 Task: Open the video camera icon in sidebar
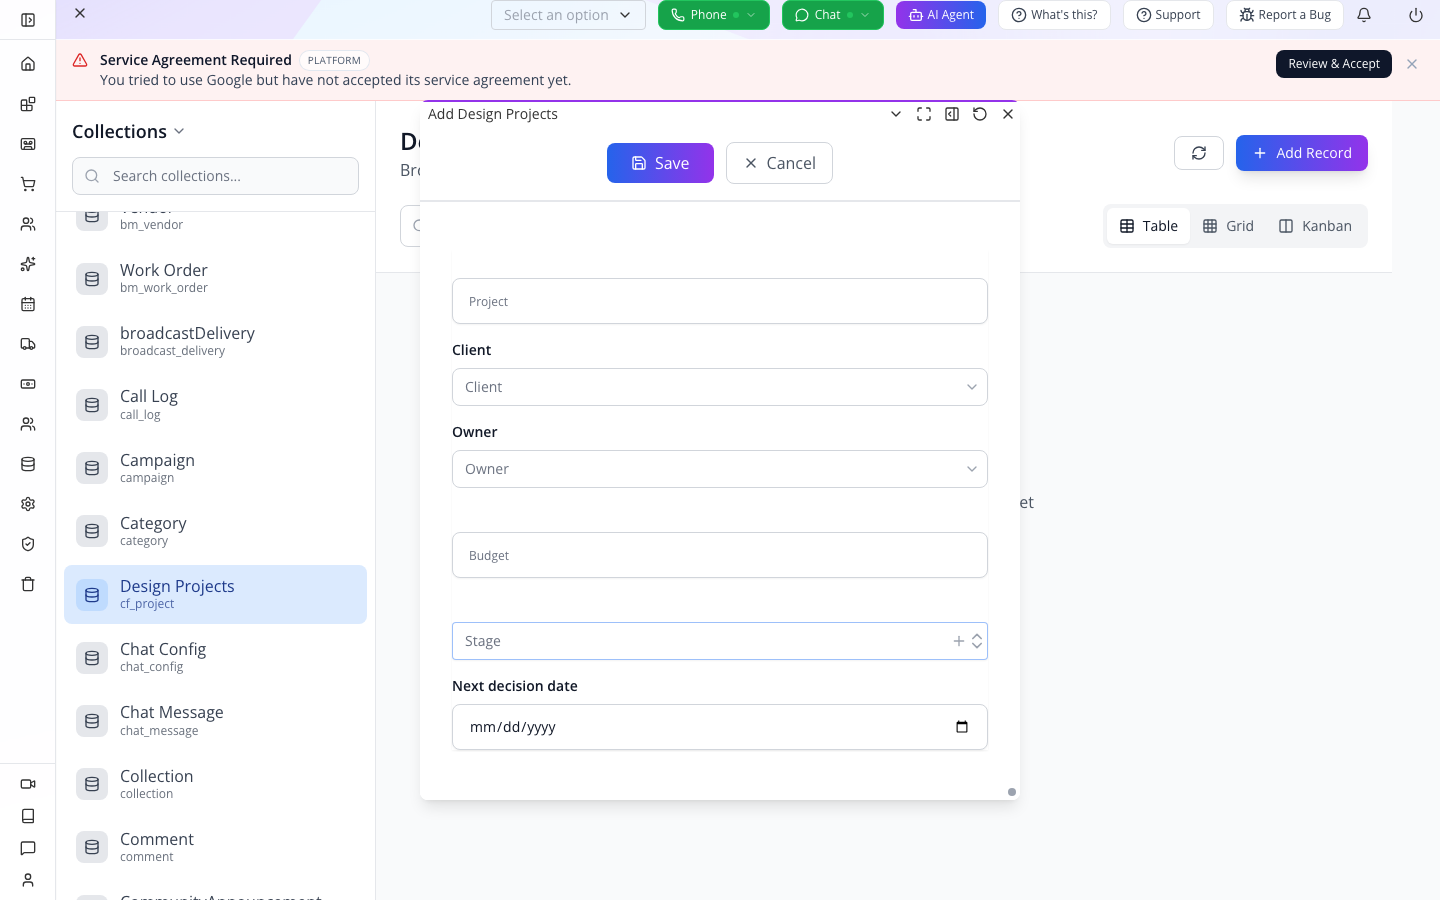[x=28, y=784]
